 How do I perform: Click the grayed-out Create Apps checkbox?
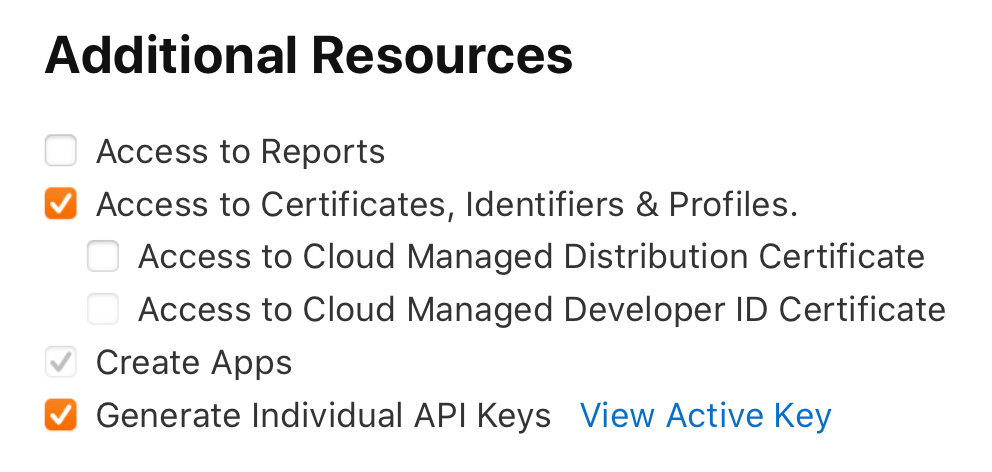pyautogui.click(x=61, y=362)
